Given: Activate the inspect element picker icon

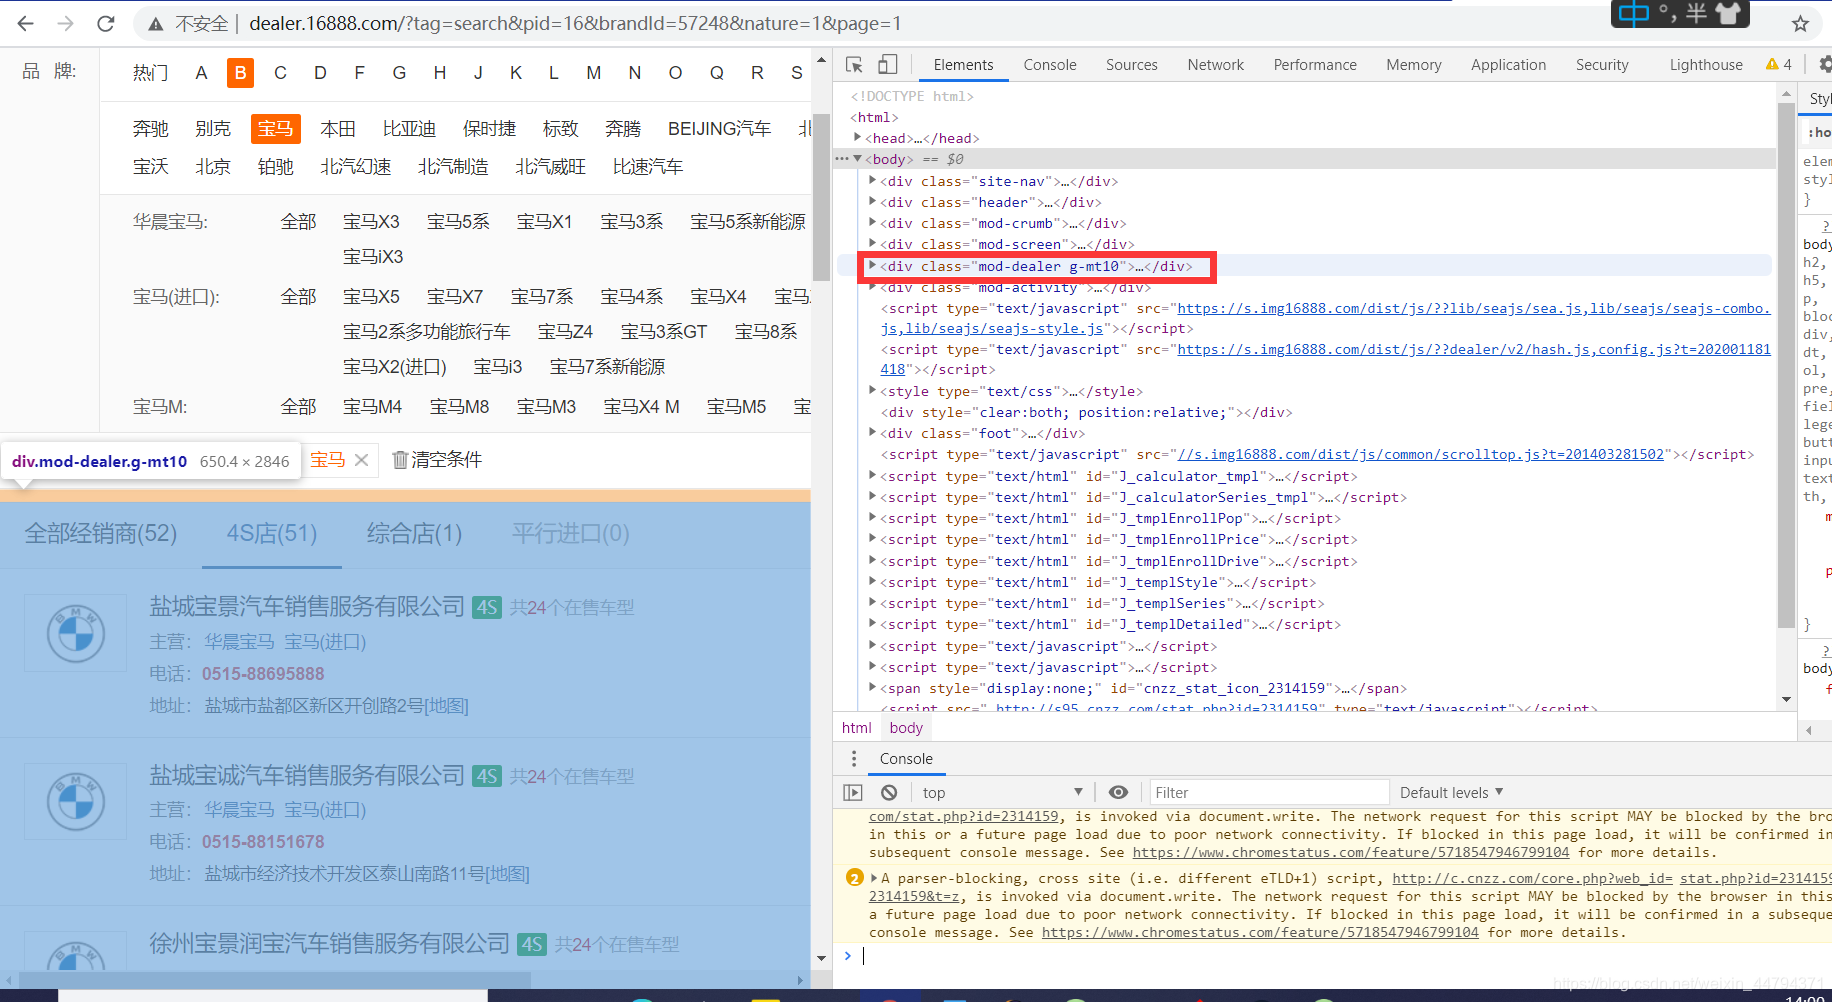Looking at the screenshot, I should pos(854,64).
